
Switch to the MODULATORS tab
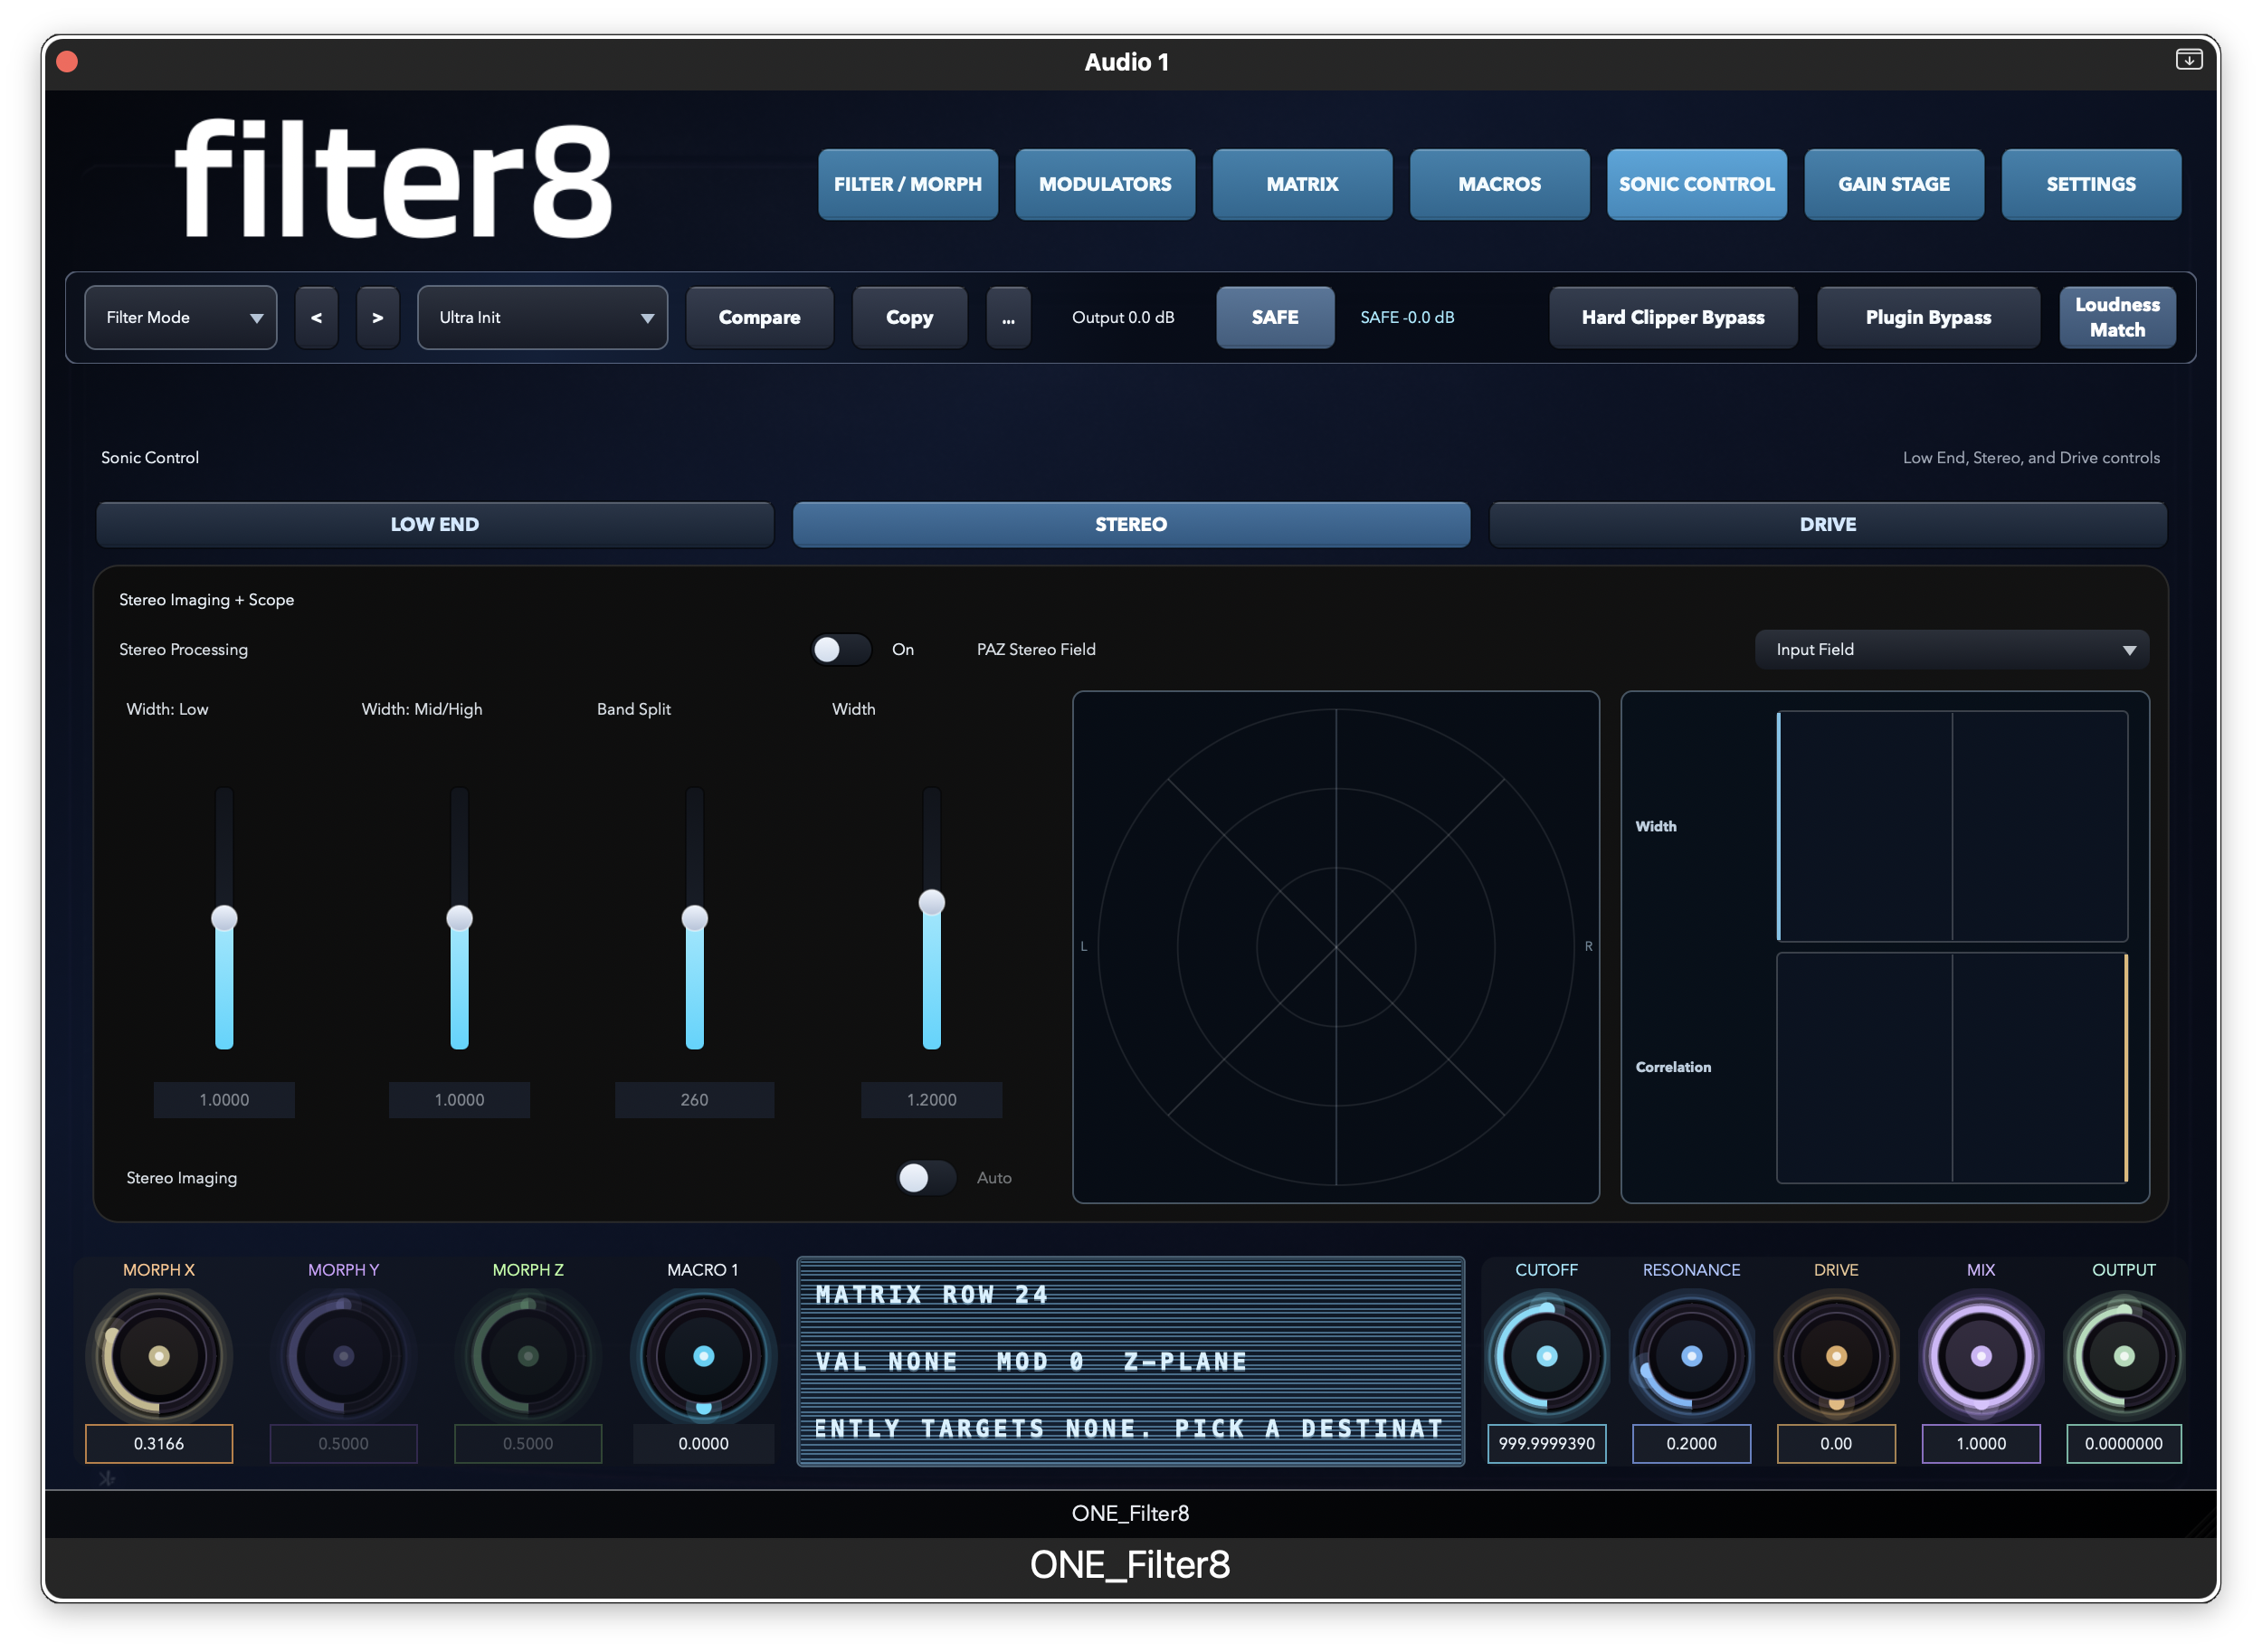[x=1105, y=184]
